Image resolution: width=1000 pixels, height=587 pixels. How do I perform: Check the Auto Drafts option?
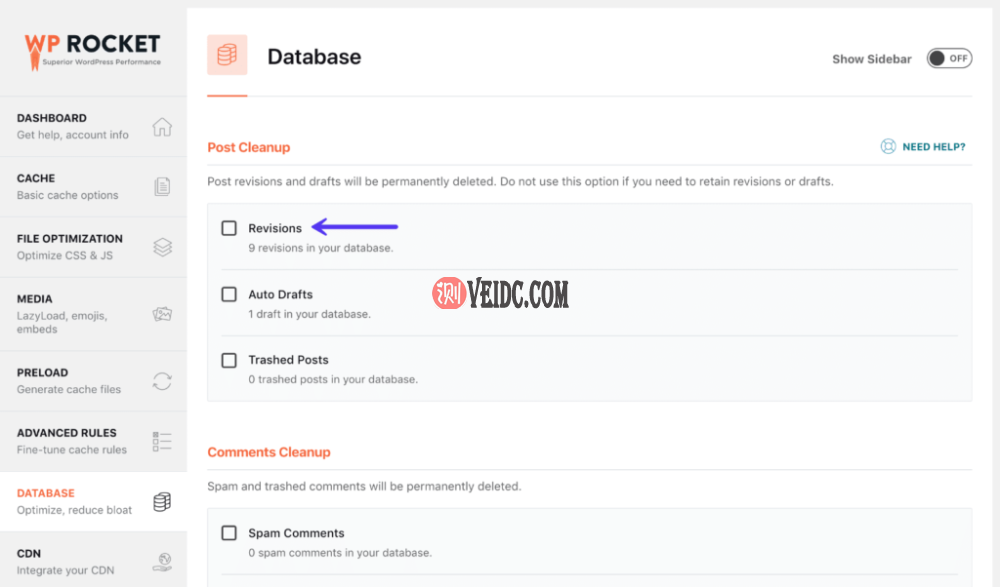click(x=229, y=294)
